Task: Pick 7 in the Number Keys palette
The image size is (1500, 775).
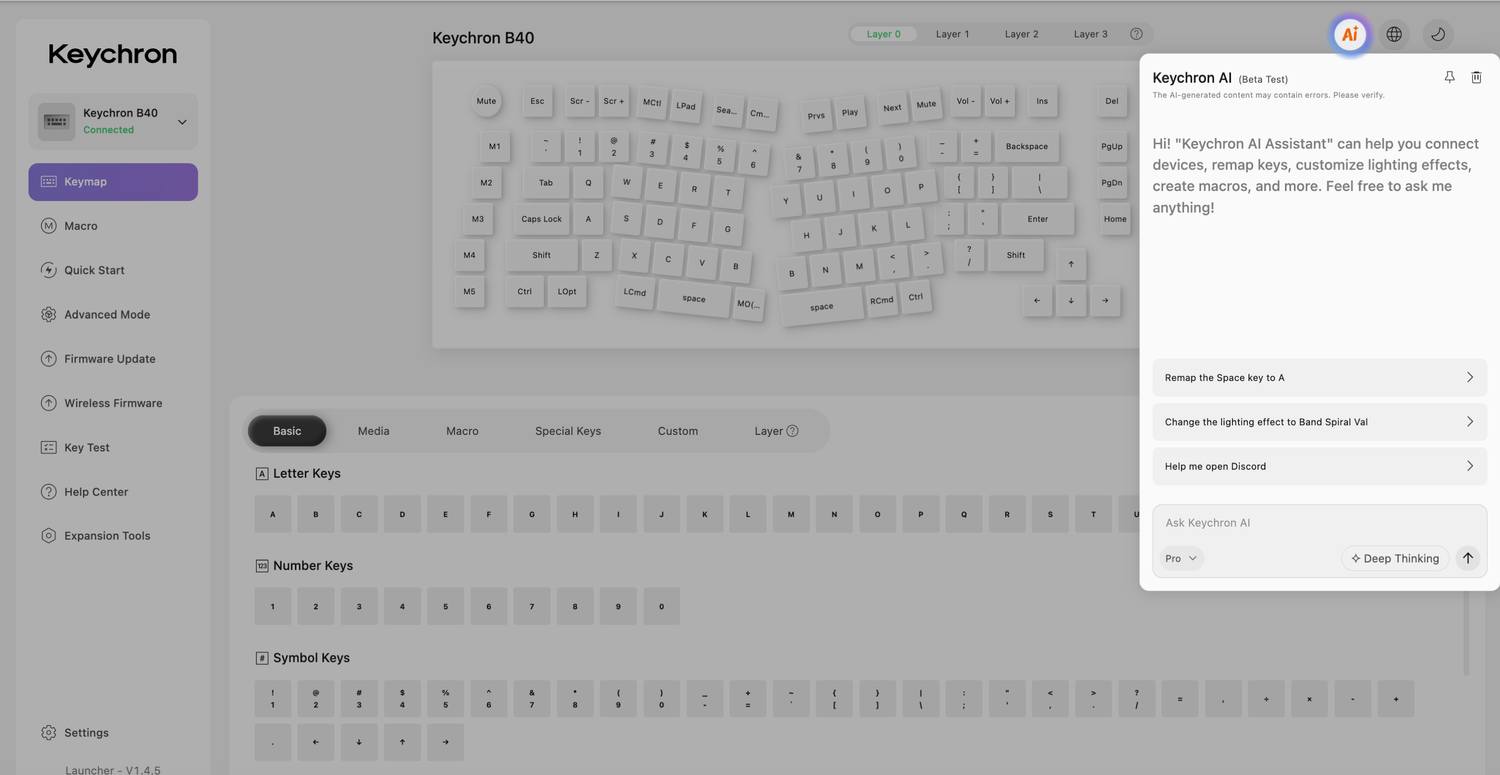Action: [x=532, y=606]
